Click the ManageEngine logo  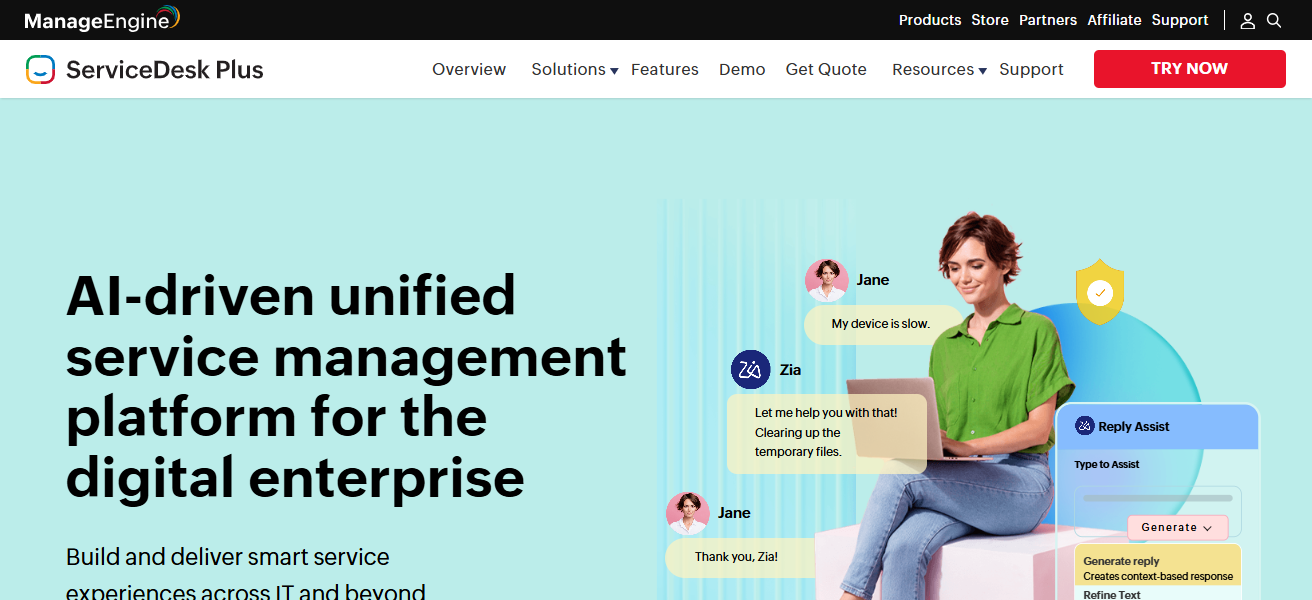point(102,19)
